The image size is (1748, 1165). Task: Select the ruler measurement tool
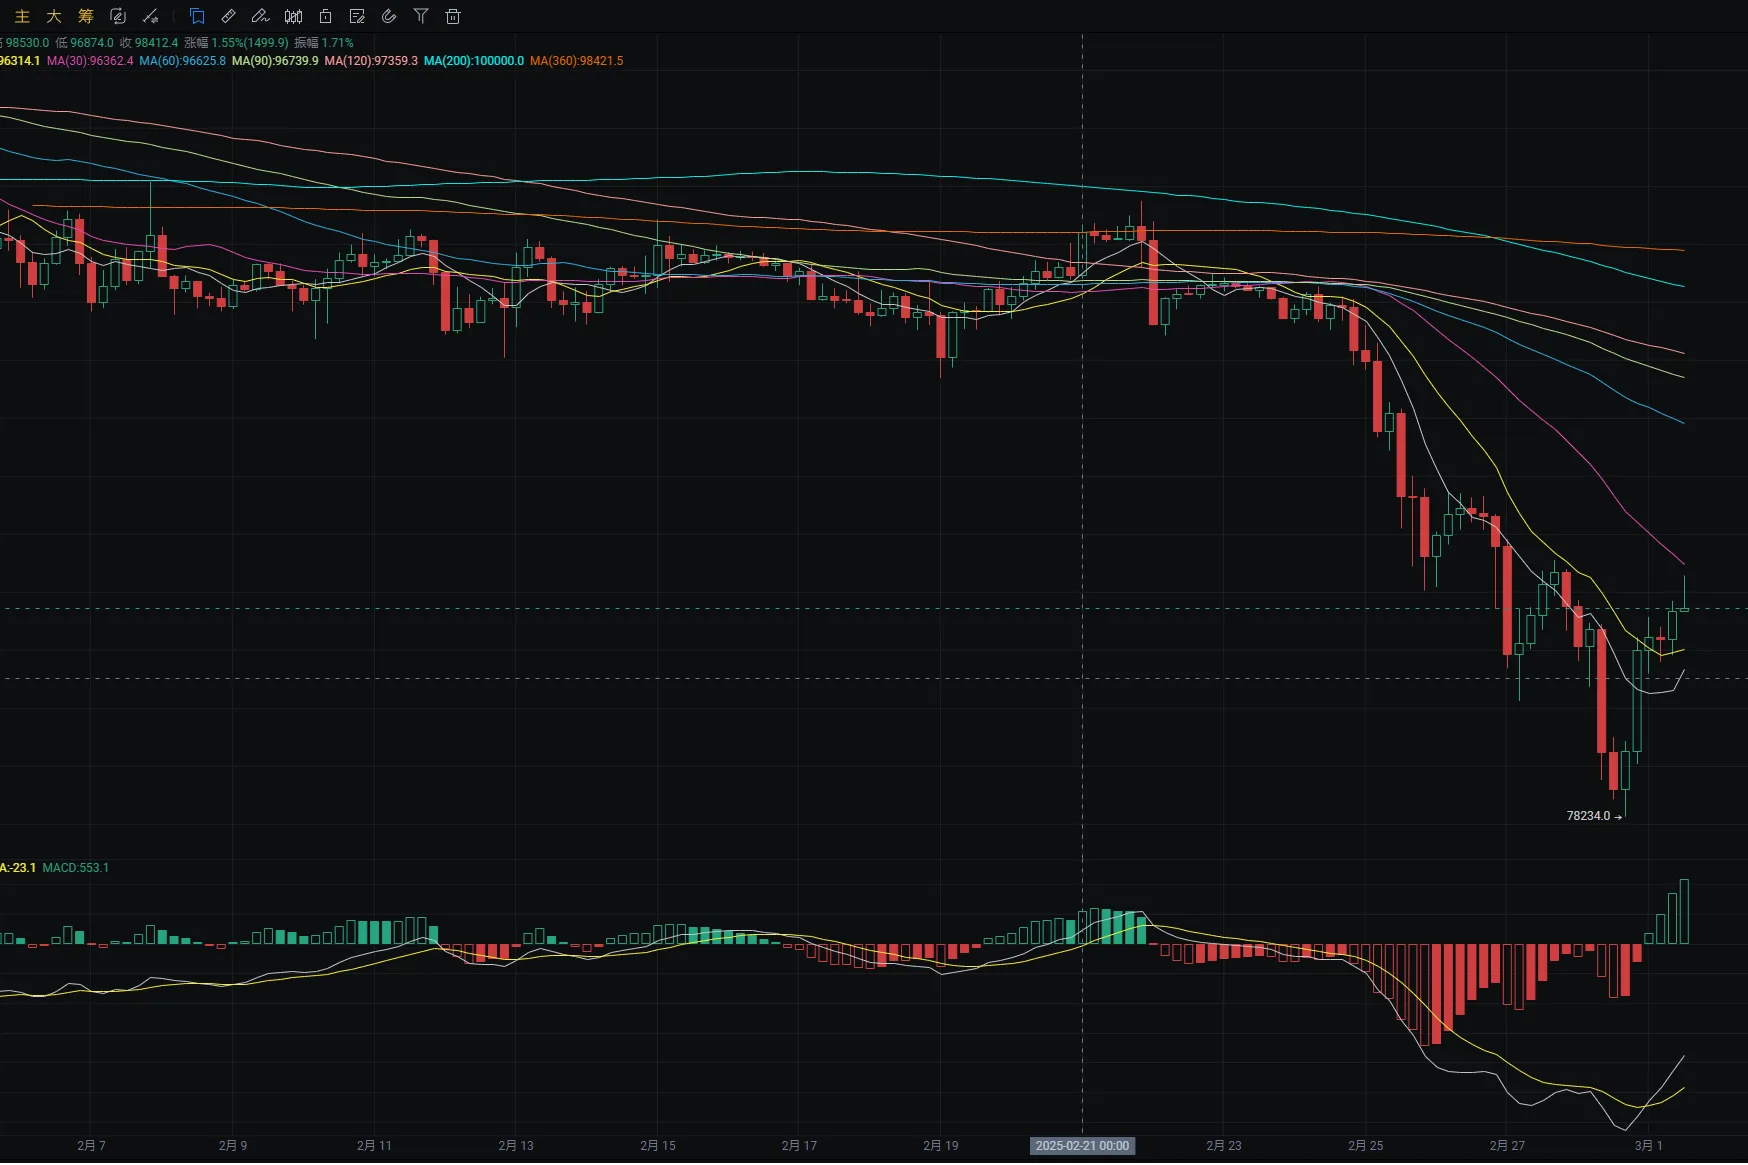click(229, 16)
